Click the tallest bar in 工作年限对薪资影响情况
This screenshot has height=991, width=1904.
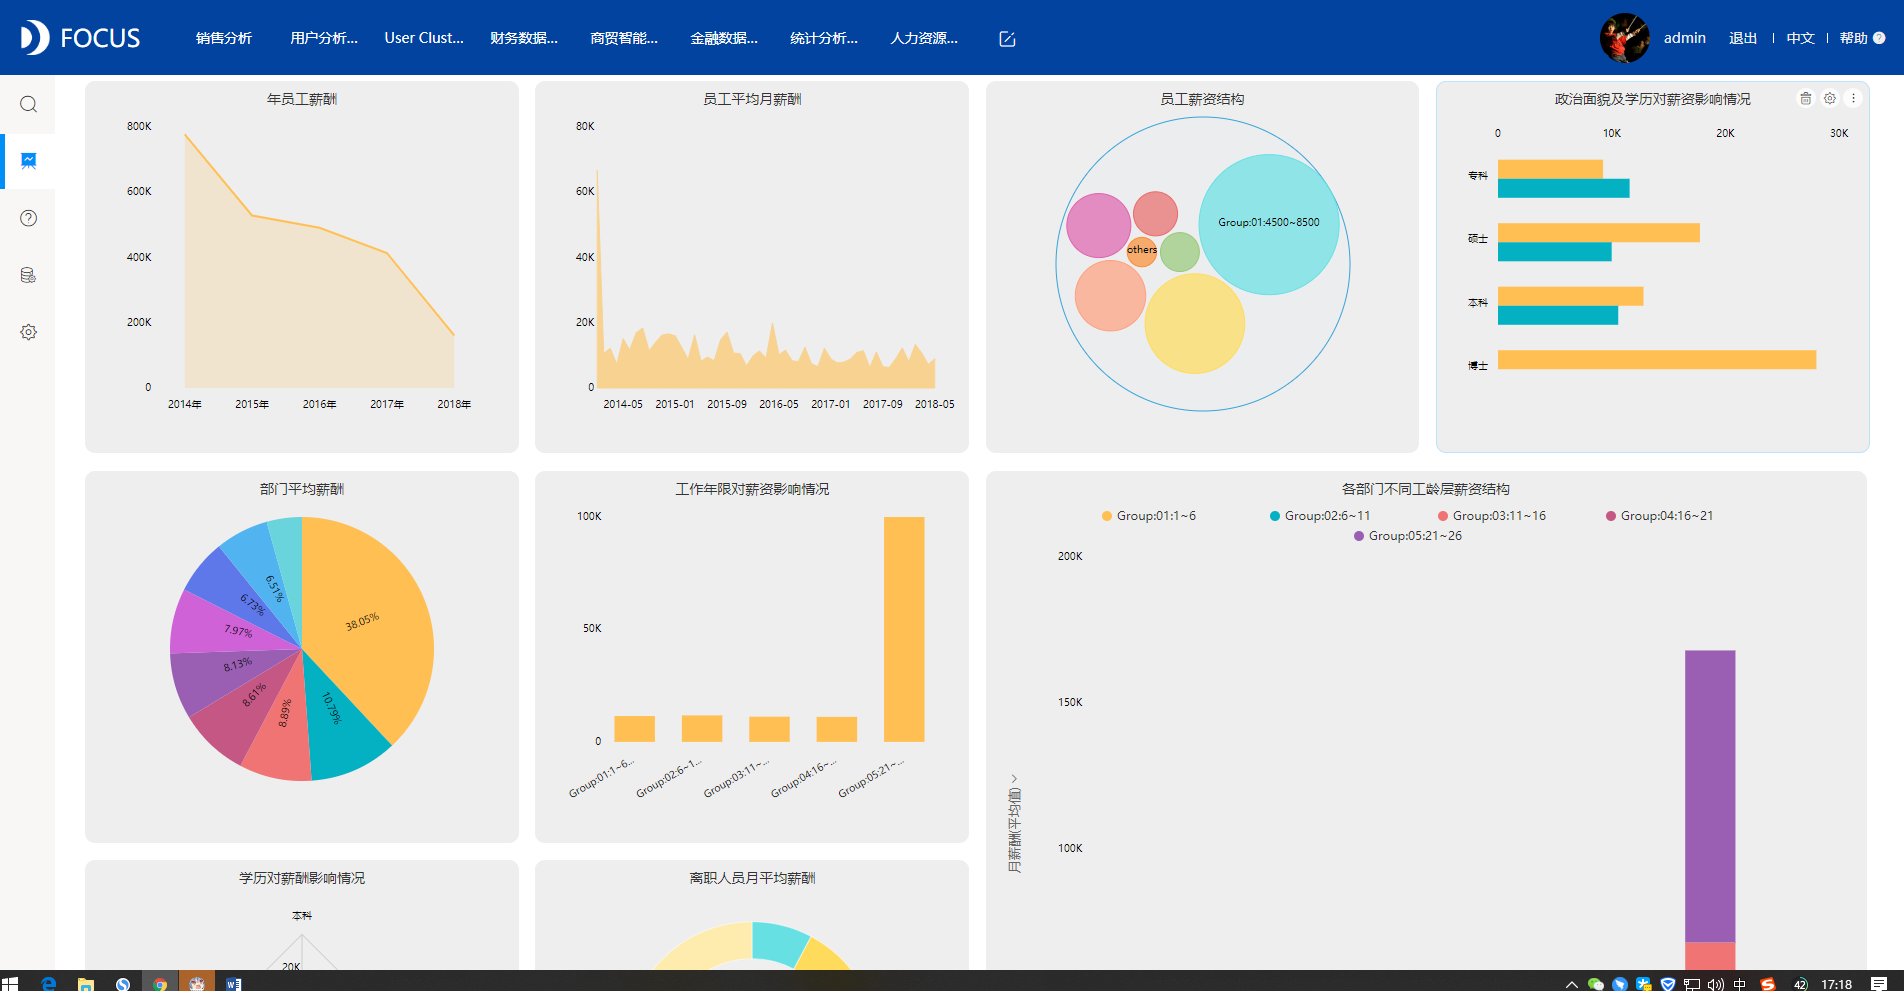click(904, 629)
